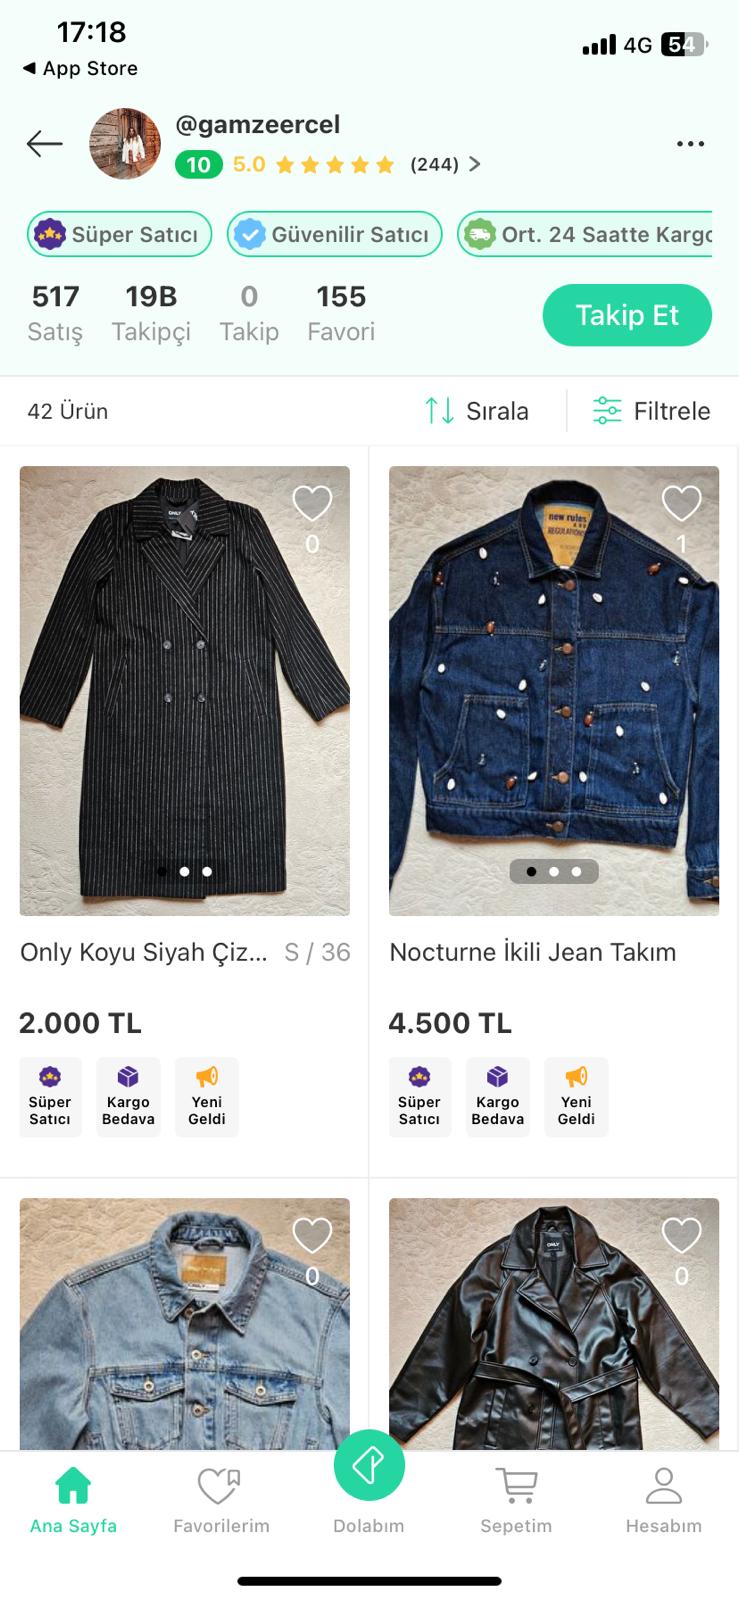This screenshot has height=1600, width=739.
Task: Go to the Ana Sayfa tab
Action: tap(73, 1498)
